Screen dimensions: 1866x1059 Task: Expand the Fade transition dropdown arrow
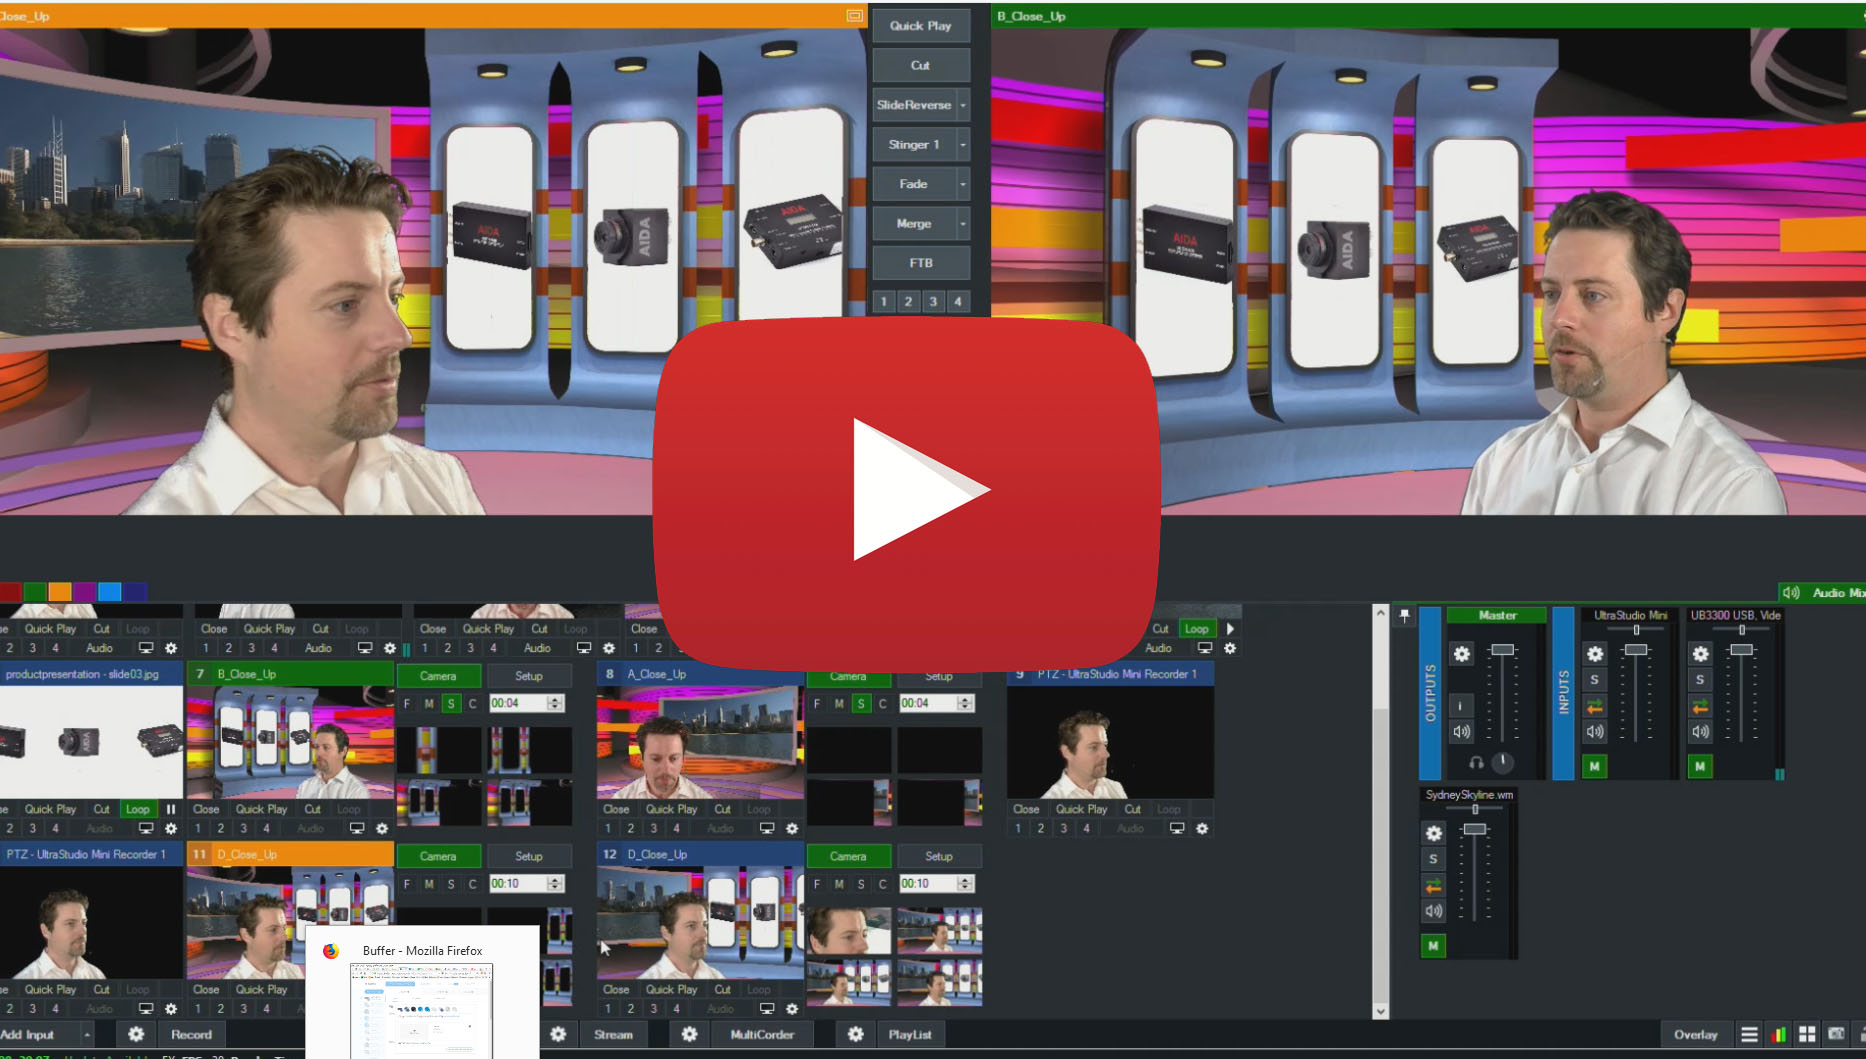tap(963, 184)
